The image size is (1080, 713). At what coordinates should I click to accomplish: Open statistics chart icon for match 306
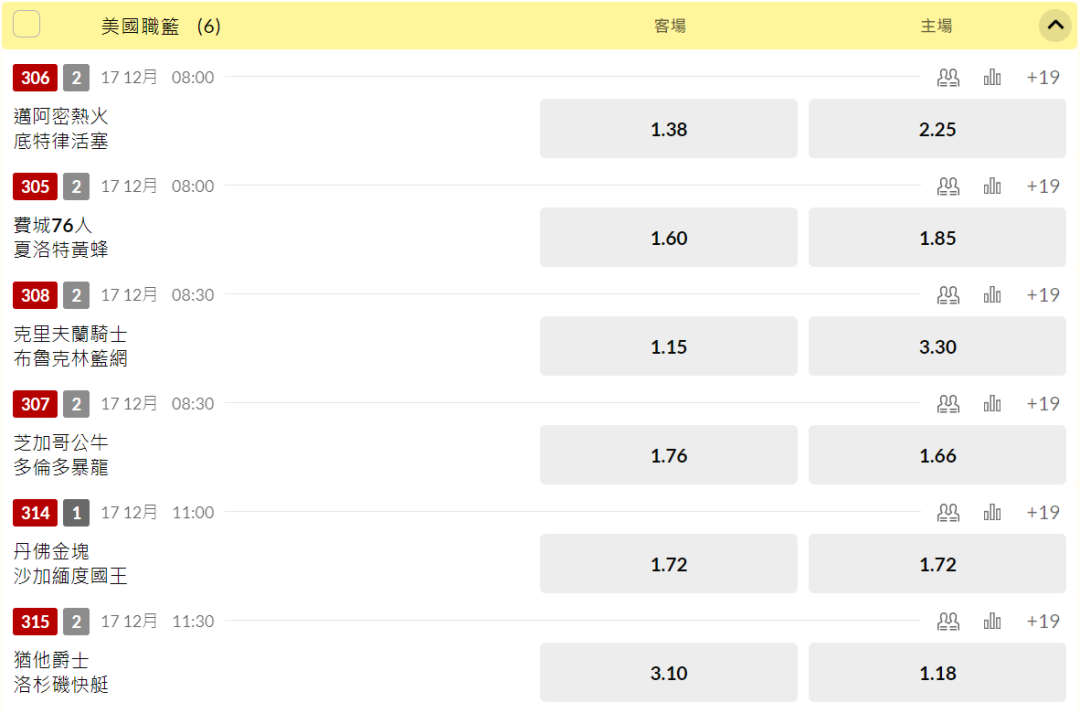pyautogui.click(x=992, y=77)
